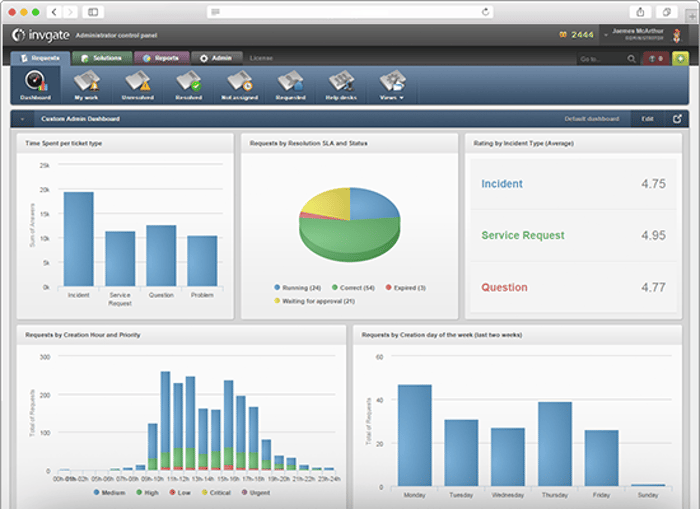Show Resolved requests
Image resolution: width=700 pixels, height=509 pixels.
pyautogui.click(x=189, y=84)
